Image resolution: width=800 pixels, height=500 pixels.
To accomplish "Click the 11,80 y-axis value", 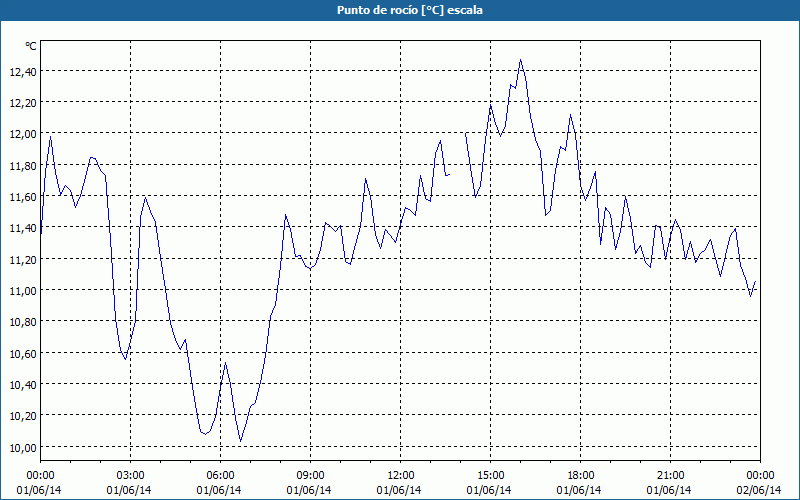I will [x=23, y=166].
